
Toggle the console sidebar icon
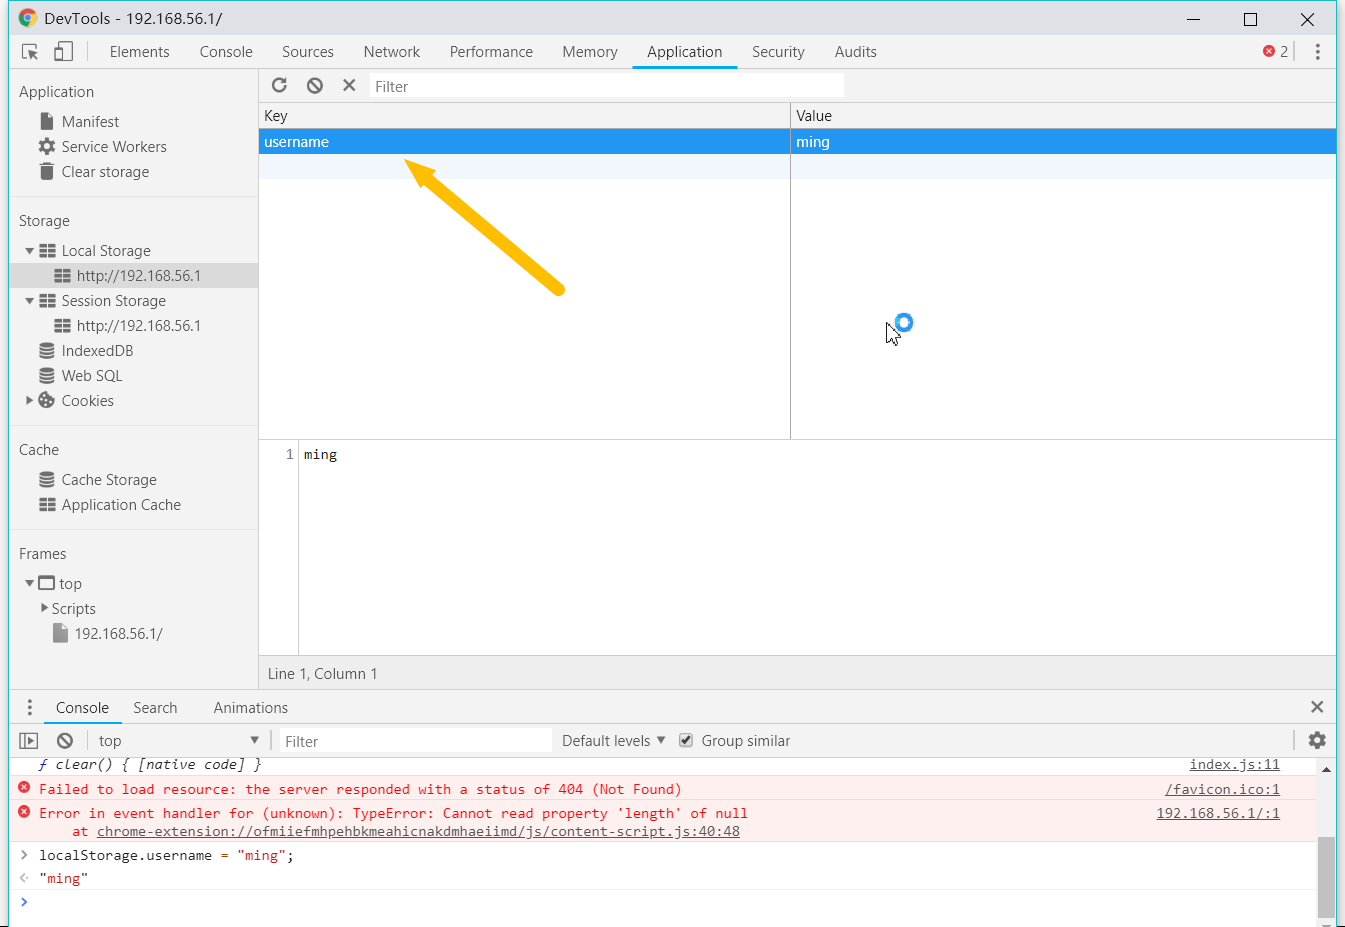29,740
